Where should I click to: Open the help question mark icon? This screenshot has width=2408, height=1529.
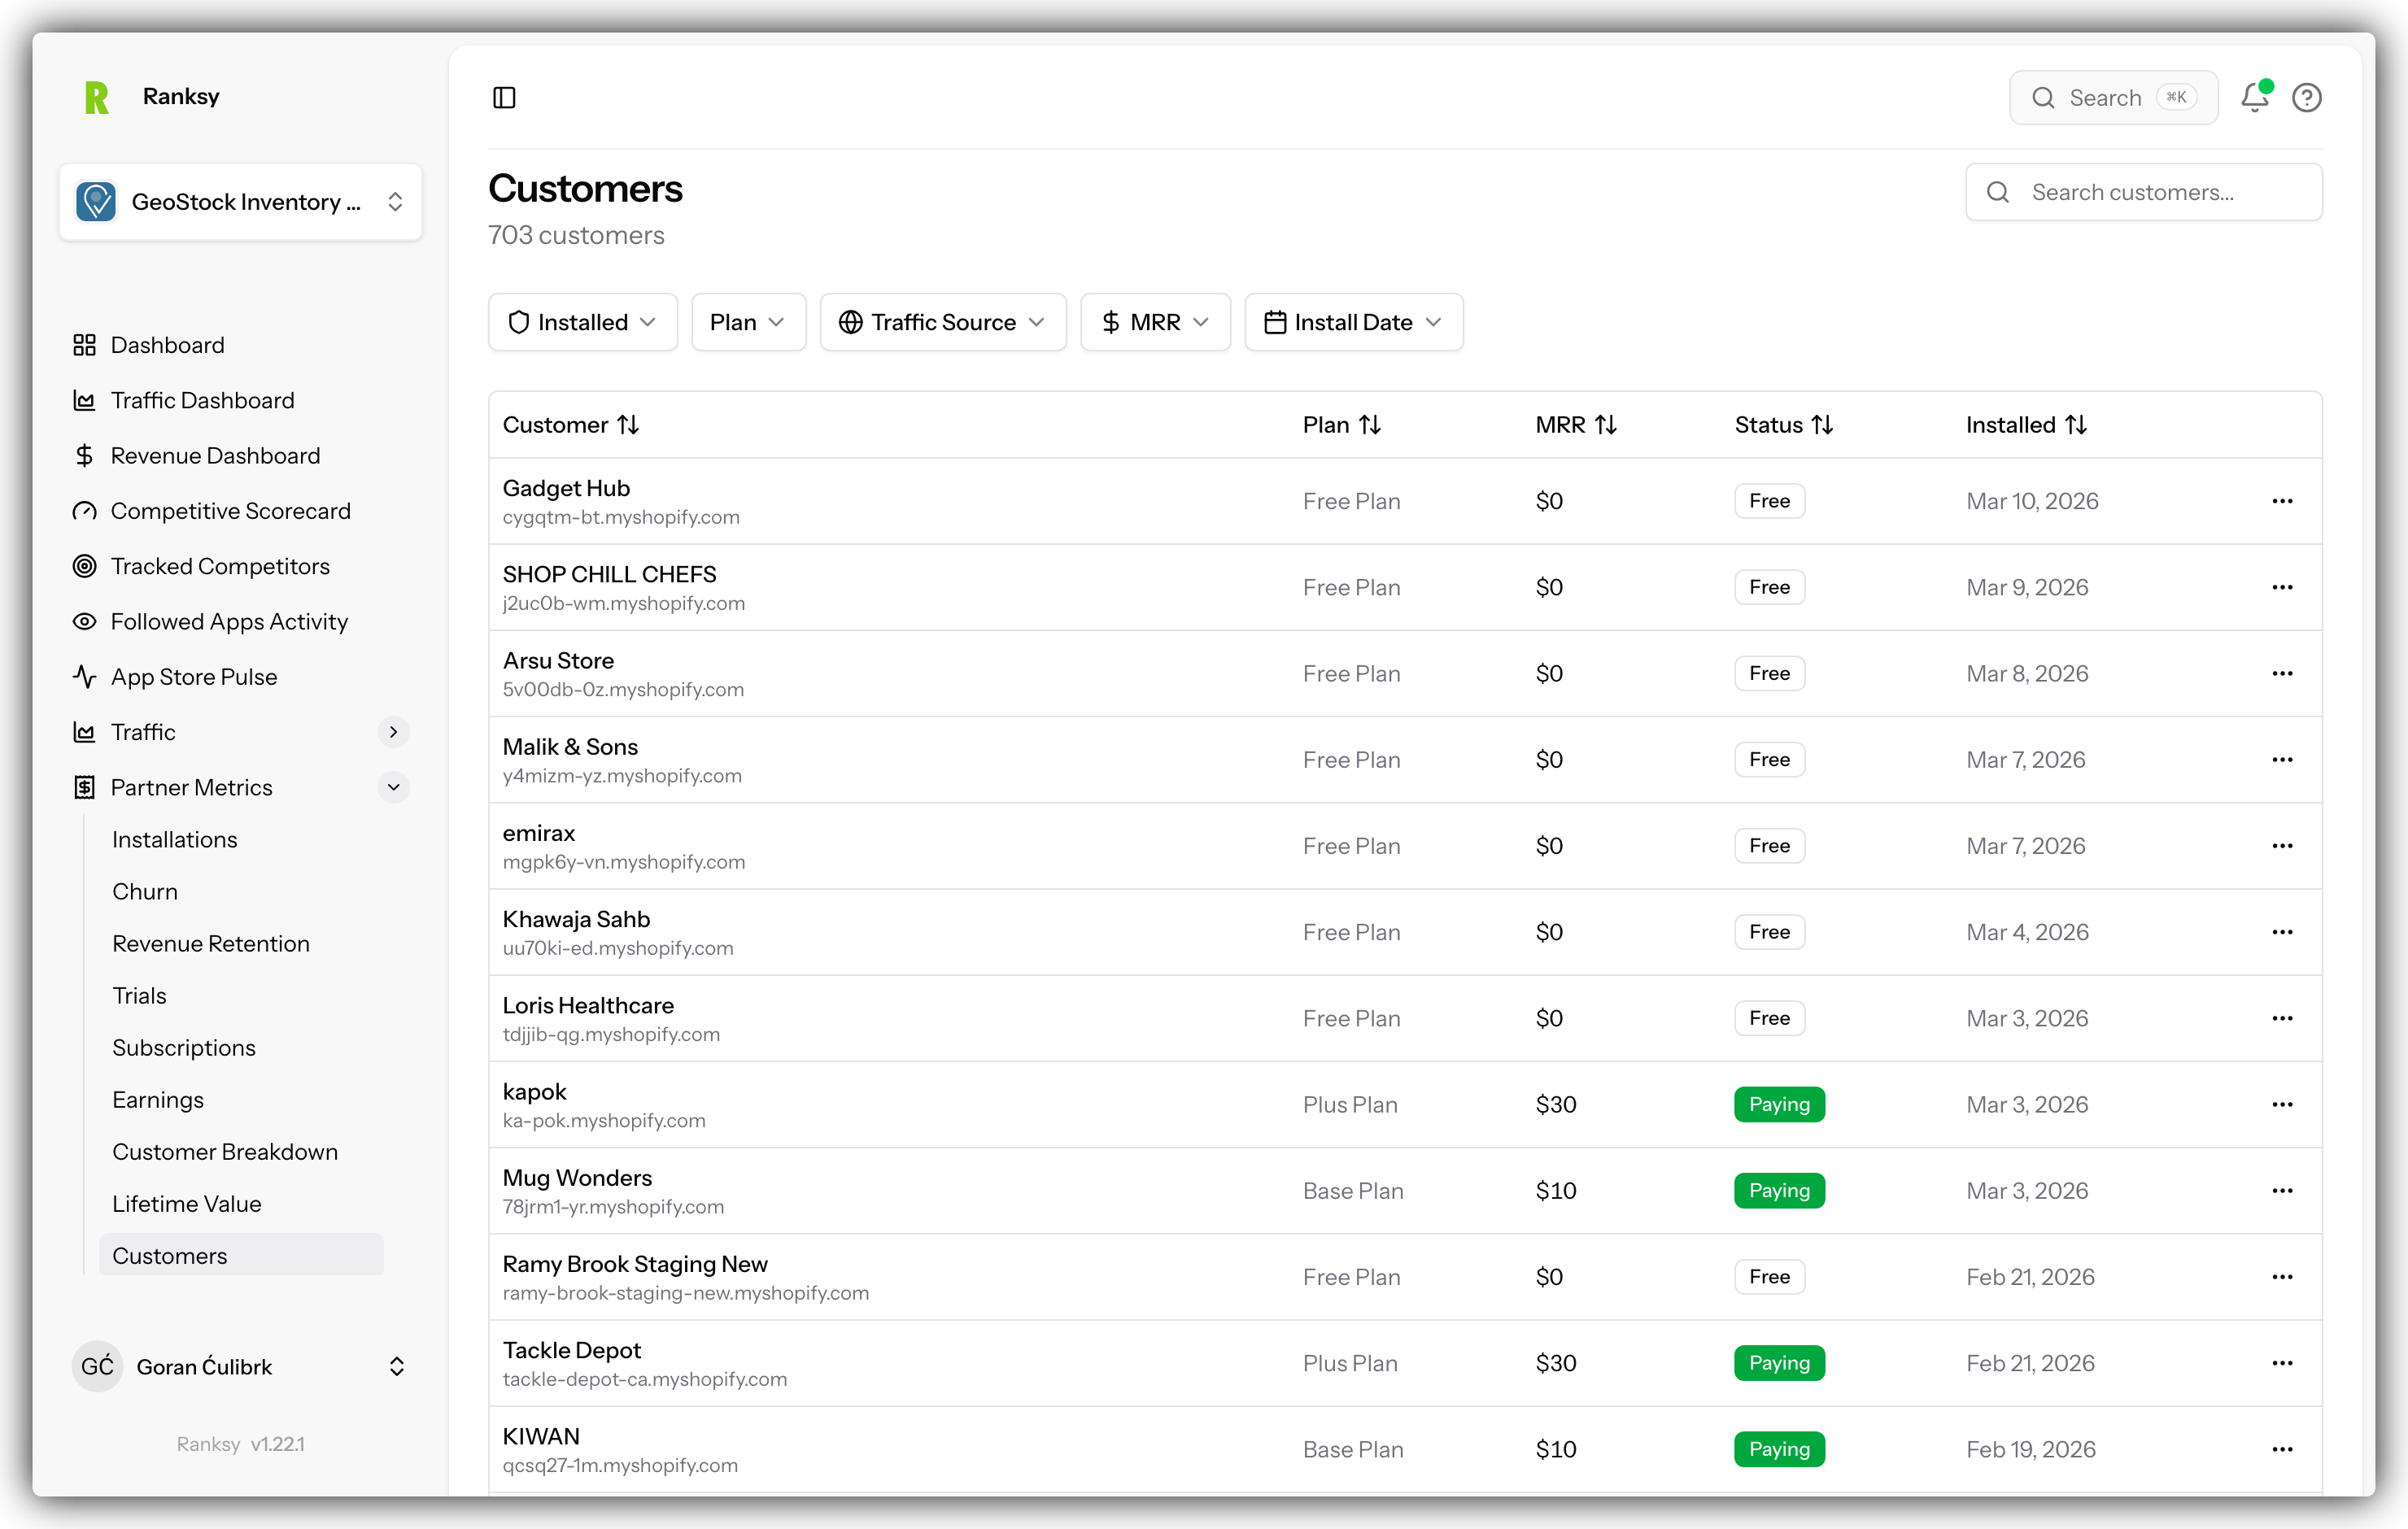(x=2306, y=97)
